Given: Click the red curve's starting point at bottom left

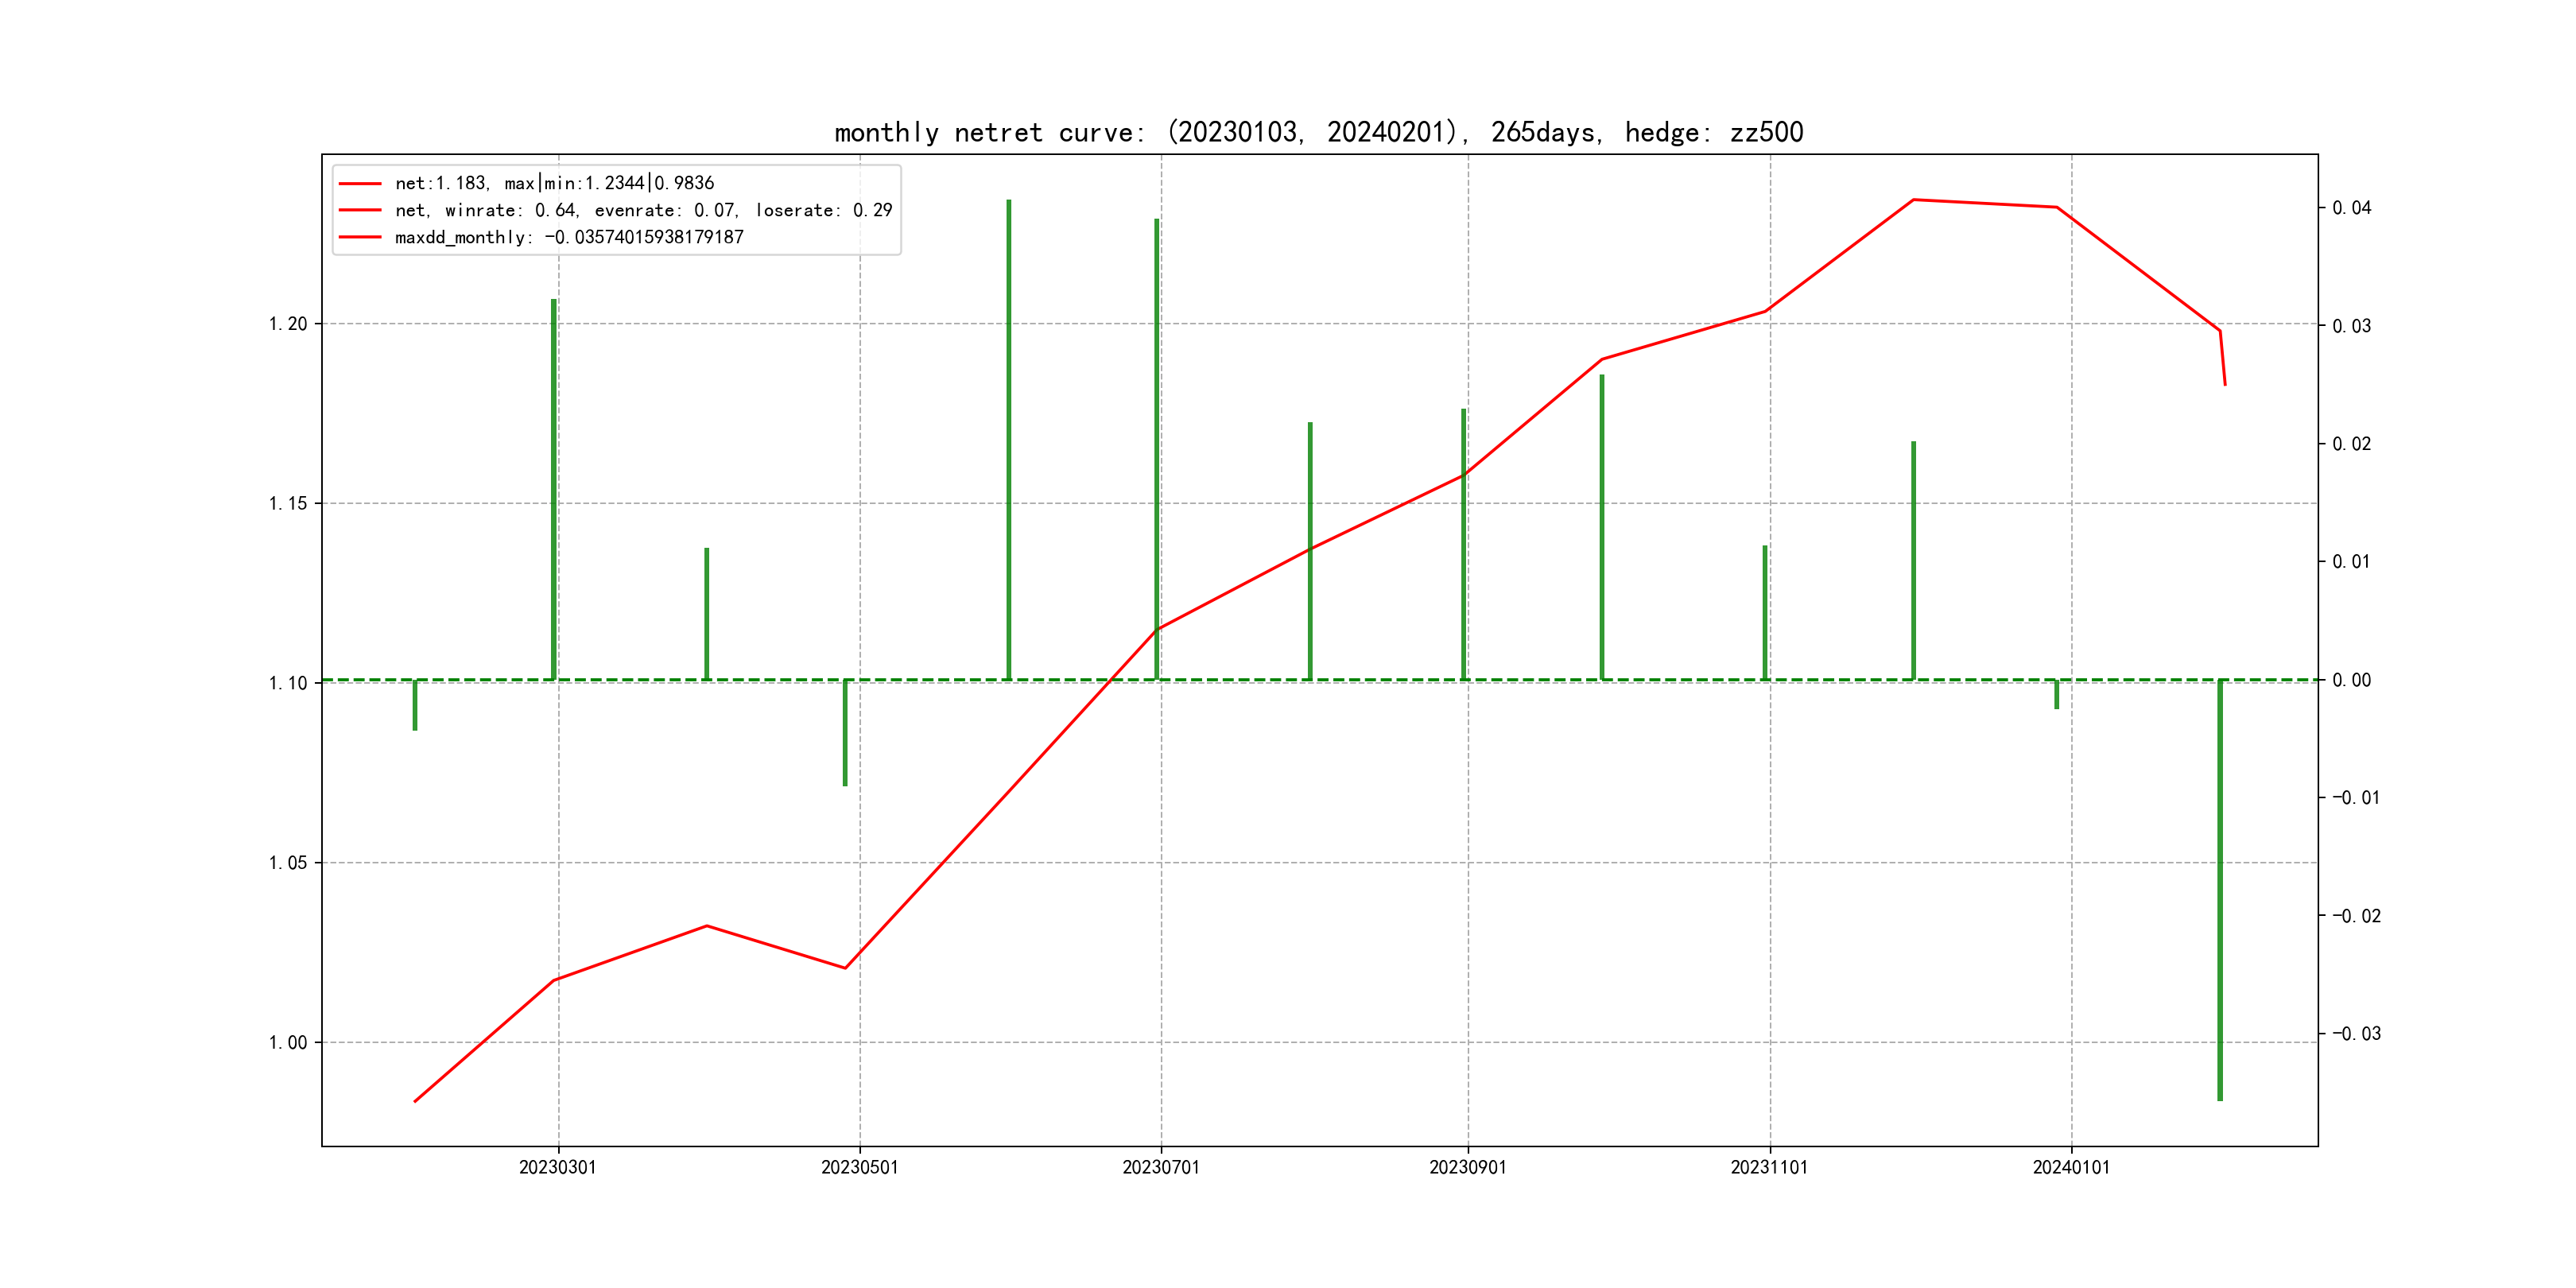Looking at the screenshot, I should pos(415,1101).
